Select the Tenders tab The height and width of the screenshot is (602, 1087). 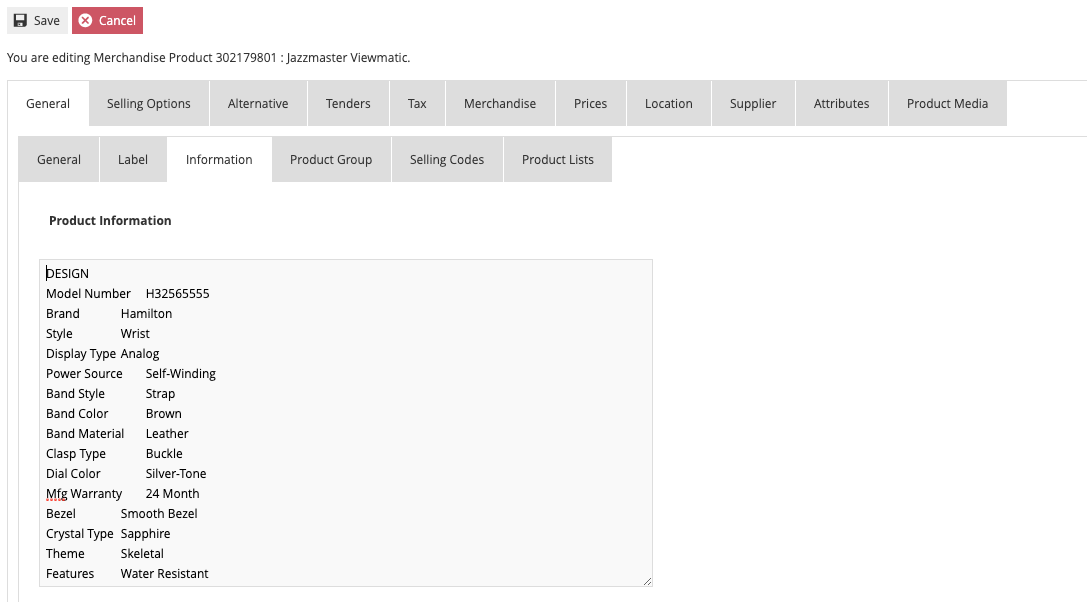[x=348, y=103]
